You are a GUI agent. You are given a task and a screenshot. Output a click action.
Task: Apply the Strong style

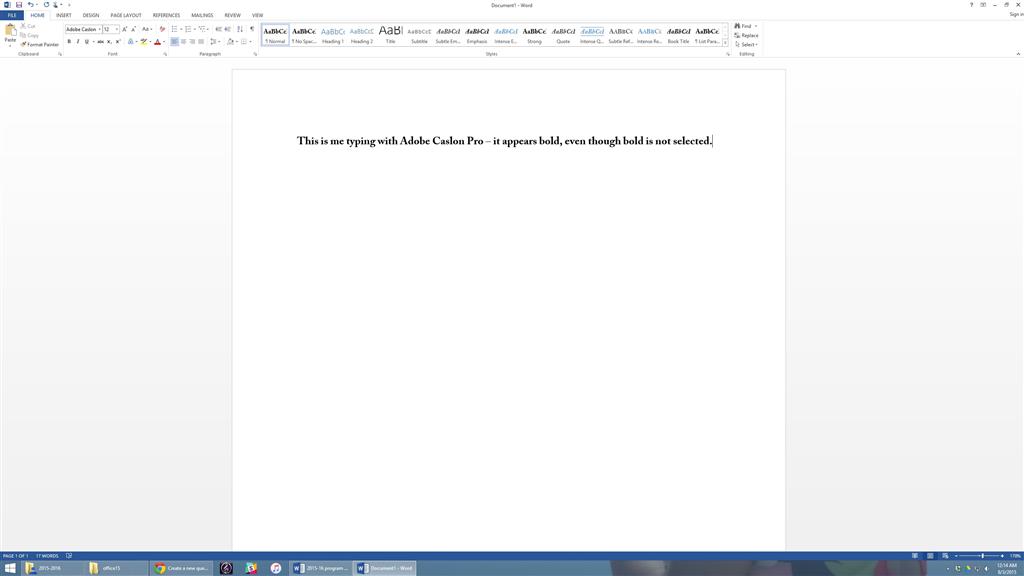pyautogui.click(x=534, y=35)
